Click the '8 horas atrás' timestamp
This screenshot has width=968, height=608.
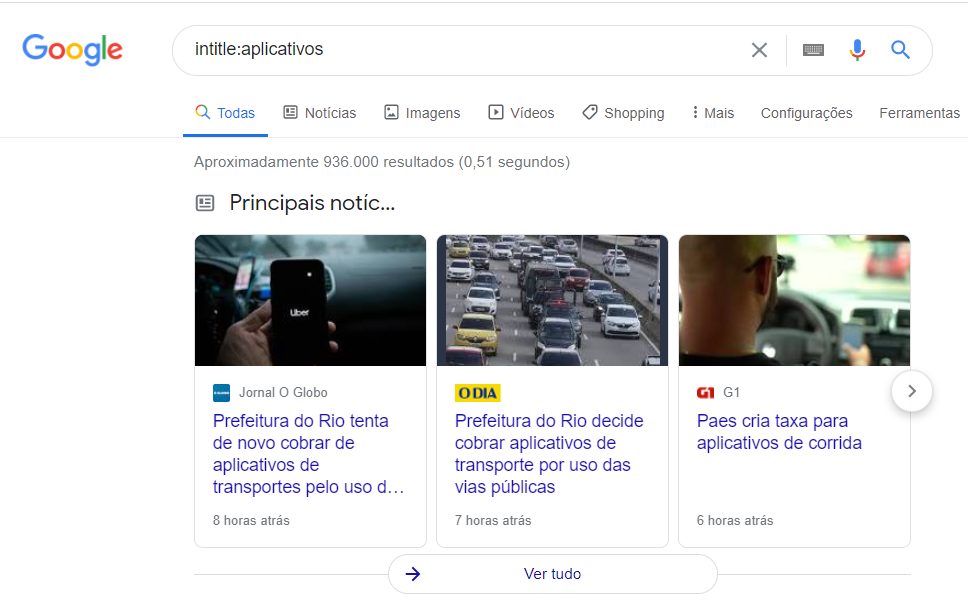pos(251,520)
